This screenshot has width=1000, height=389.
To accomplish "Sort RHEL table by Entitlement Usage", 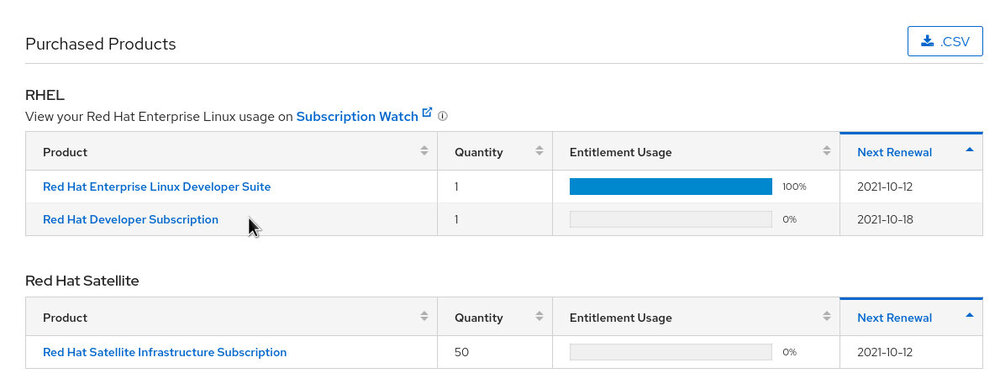I will [696, 152].
